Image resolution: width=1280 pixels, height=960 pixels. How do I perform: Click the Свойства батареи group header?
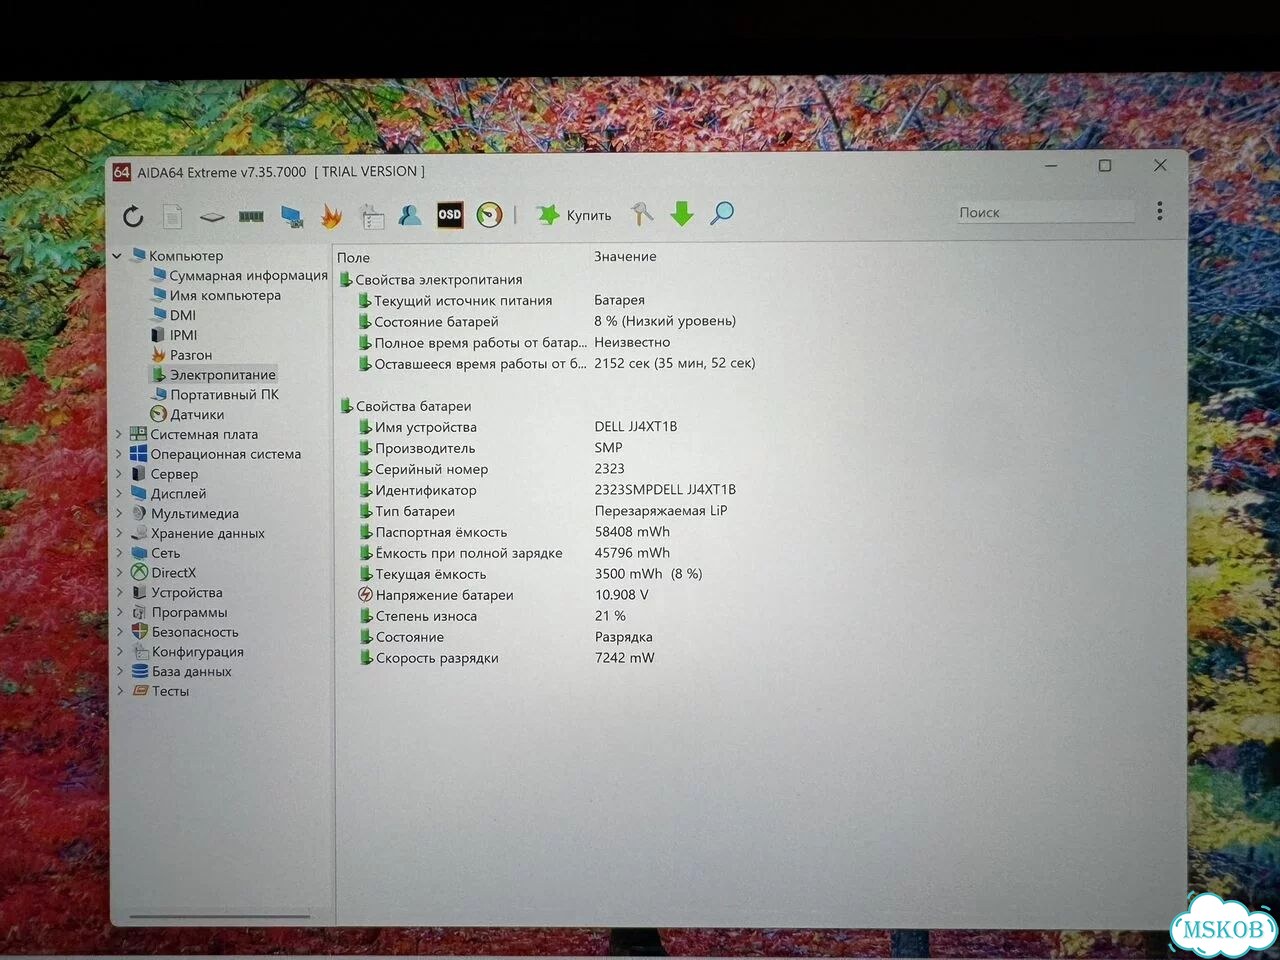tap(405, 406)
